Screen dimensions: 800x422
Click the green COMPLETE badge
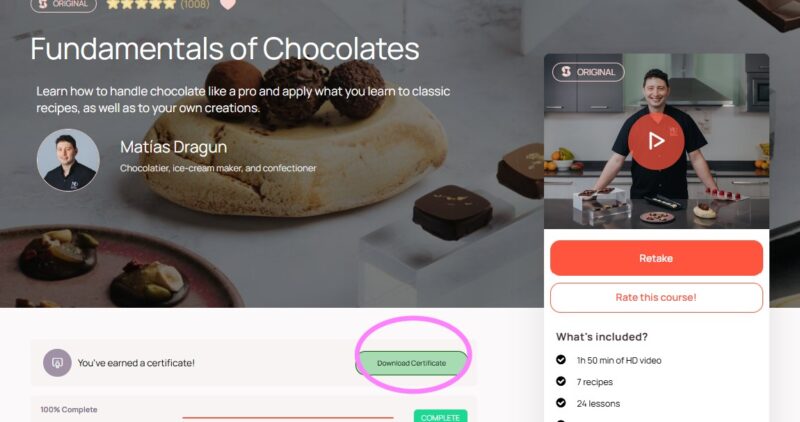point(440,416)
